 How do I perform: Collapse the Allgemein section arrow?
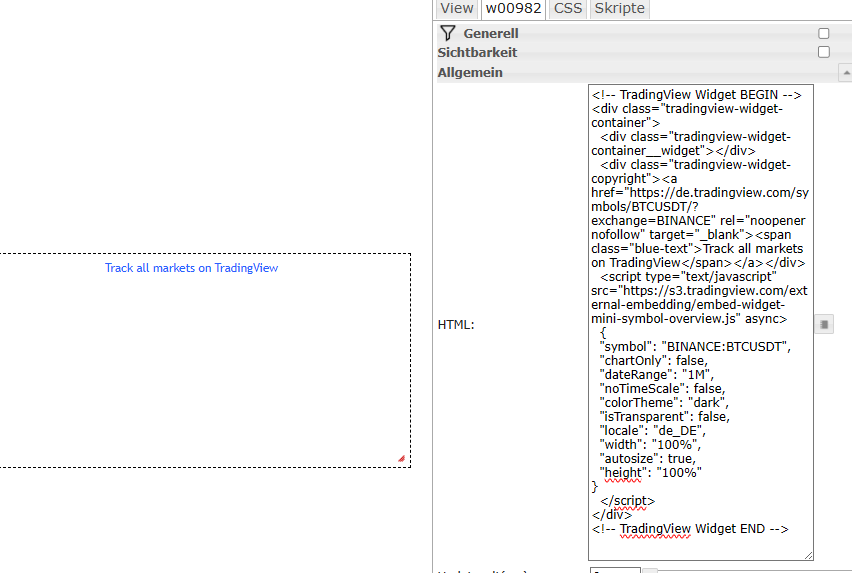click(x=845, y=72)
